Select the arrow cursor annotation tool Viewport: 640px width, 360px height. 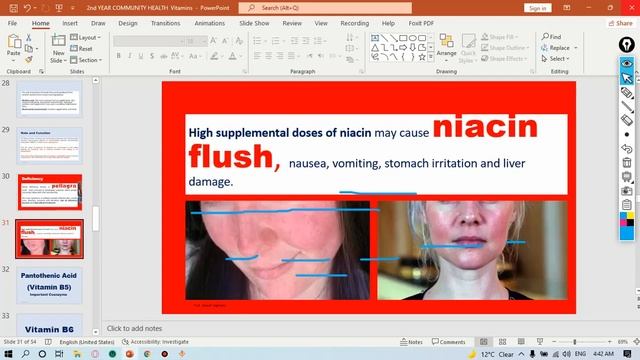[627, 78]
